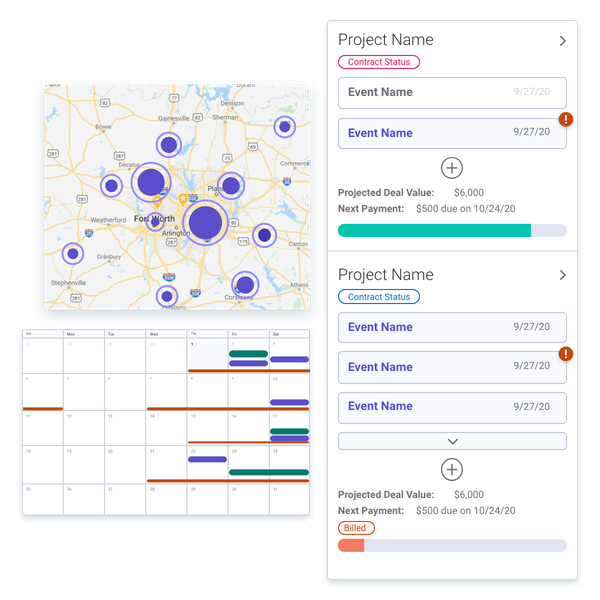Click the purple map marker near Corsicana
The width and height of the screenshot is (600, 600).
click(243, 285)
